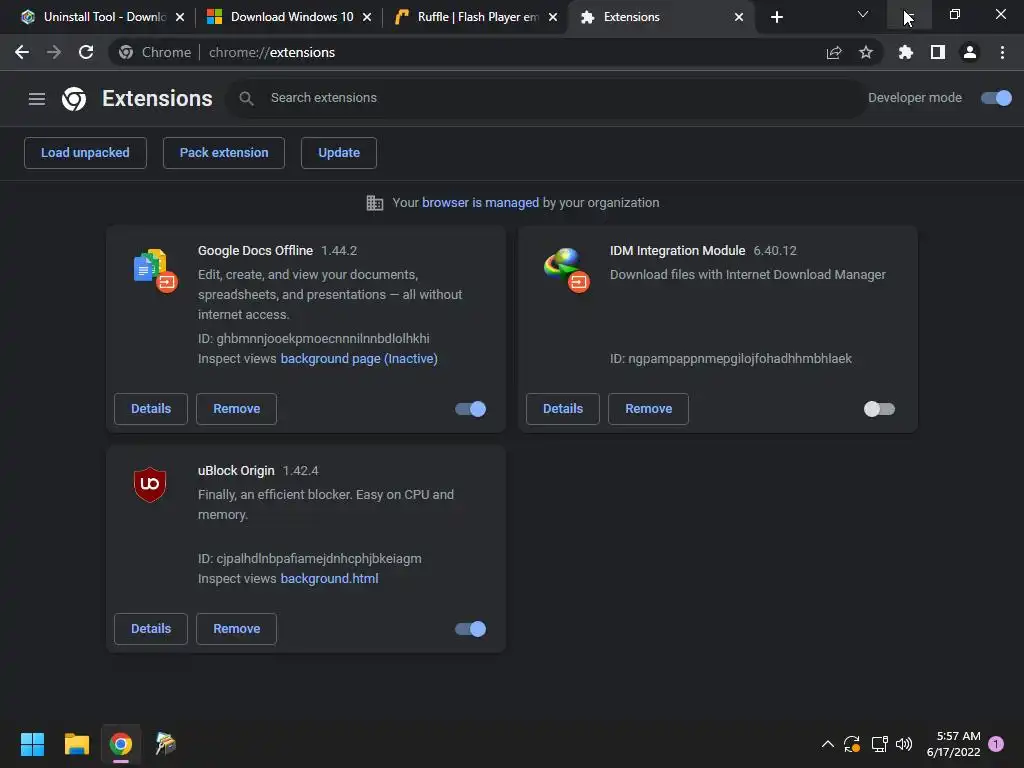Disable Developer mode toggle
This screenshot has width=1024, height=768.
point(996,98)
